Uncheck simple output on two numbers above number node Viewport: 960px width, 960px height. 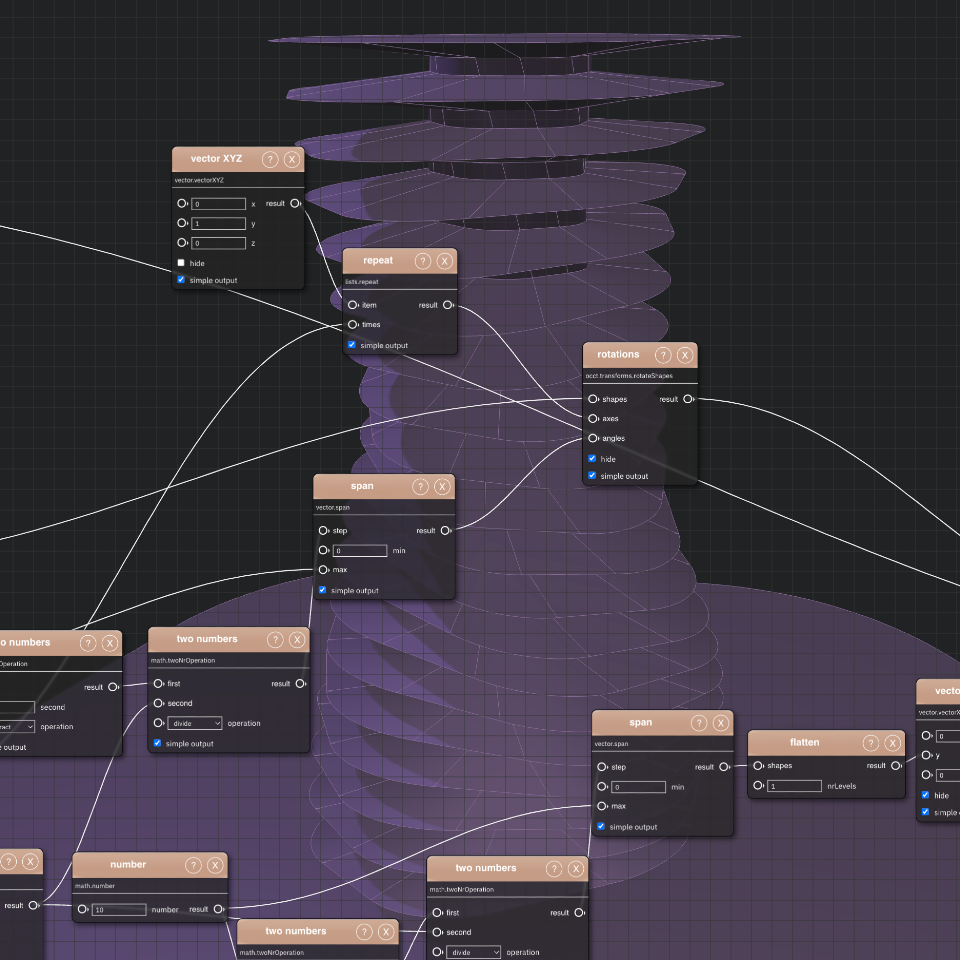click(157, 743)
